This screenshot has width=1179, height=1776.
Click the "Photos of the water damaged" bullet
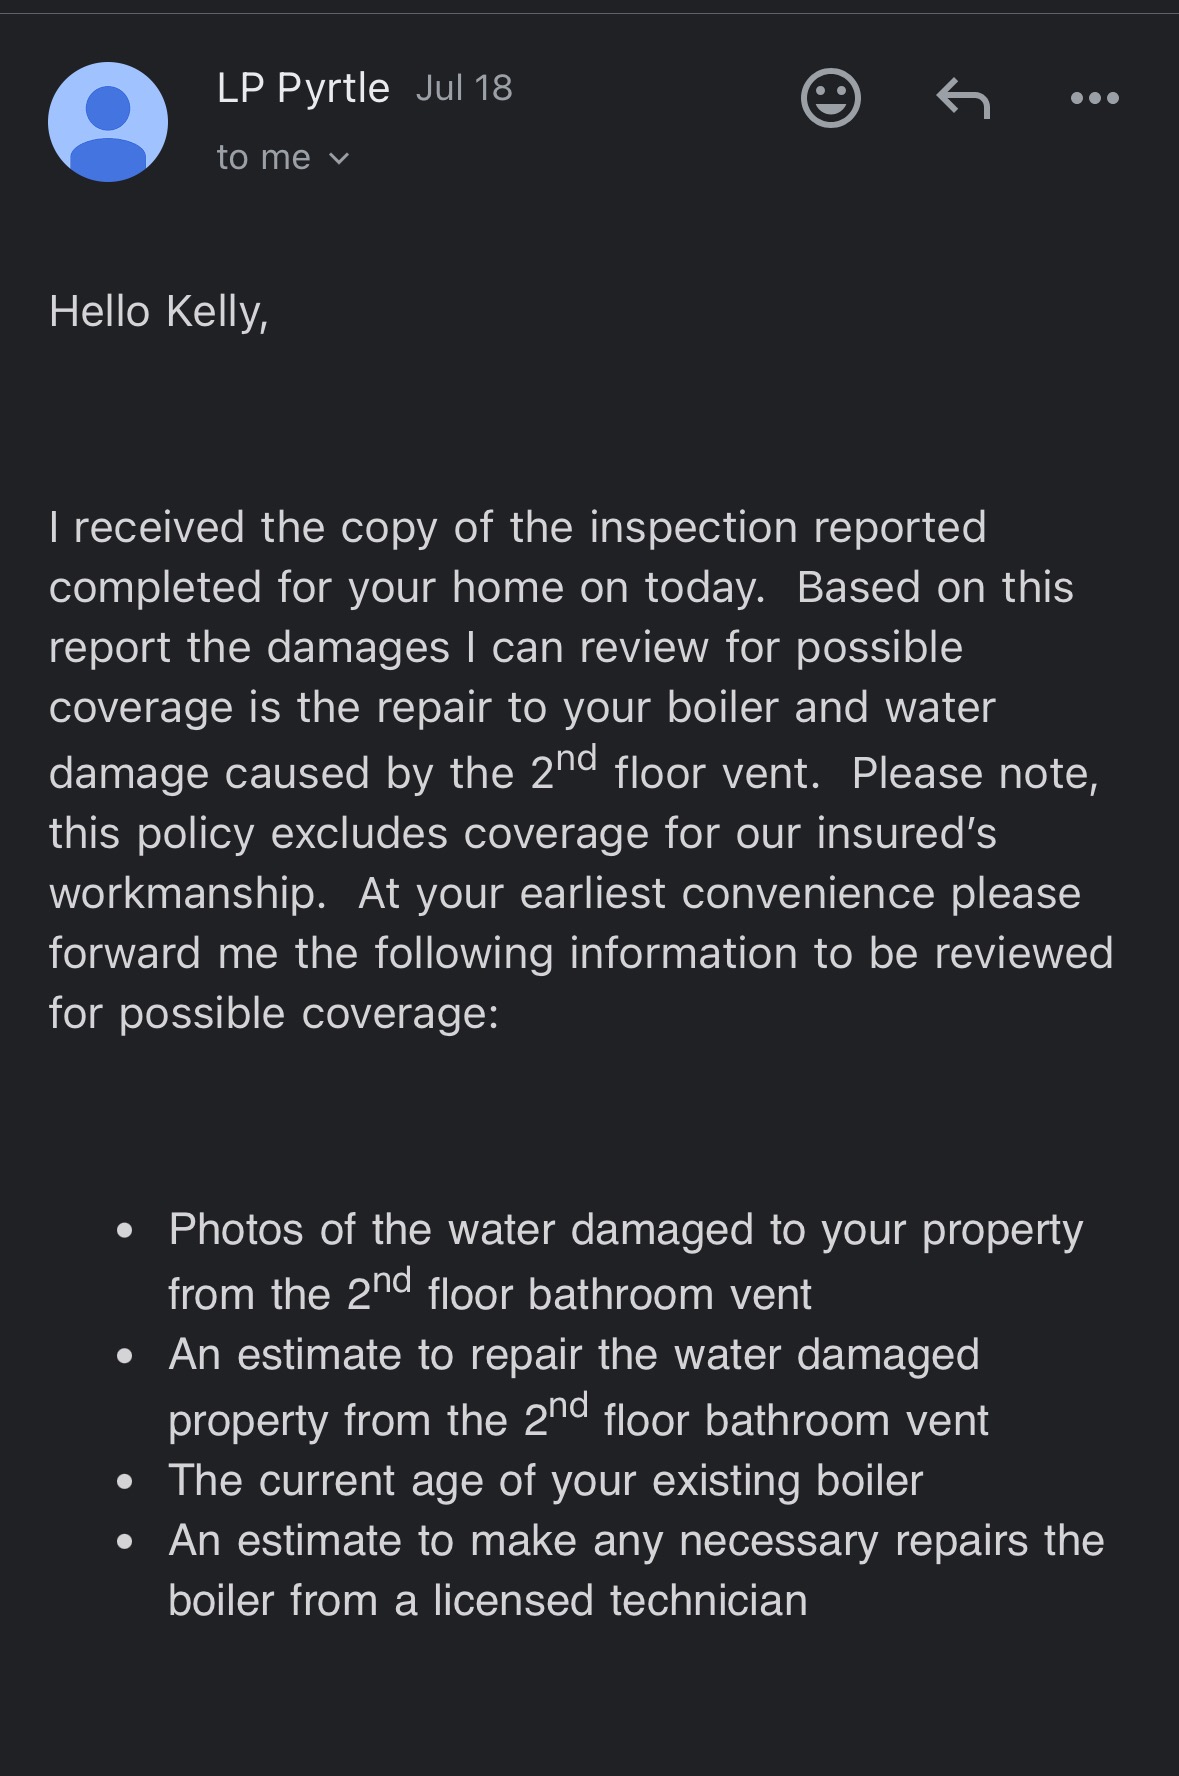(x=460, y=1229)
